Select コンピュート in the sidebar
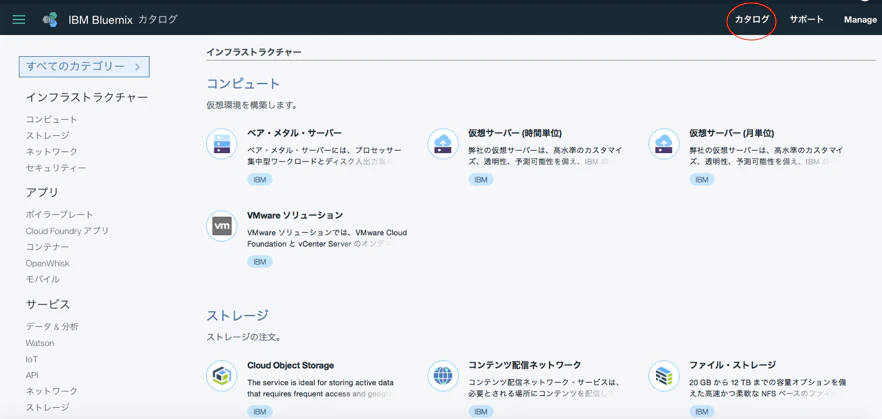This screenshot has width=882, height=419. pyautogui.click(x=52, y=119)
